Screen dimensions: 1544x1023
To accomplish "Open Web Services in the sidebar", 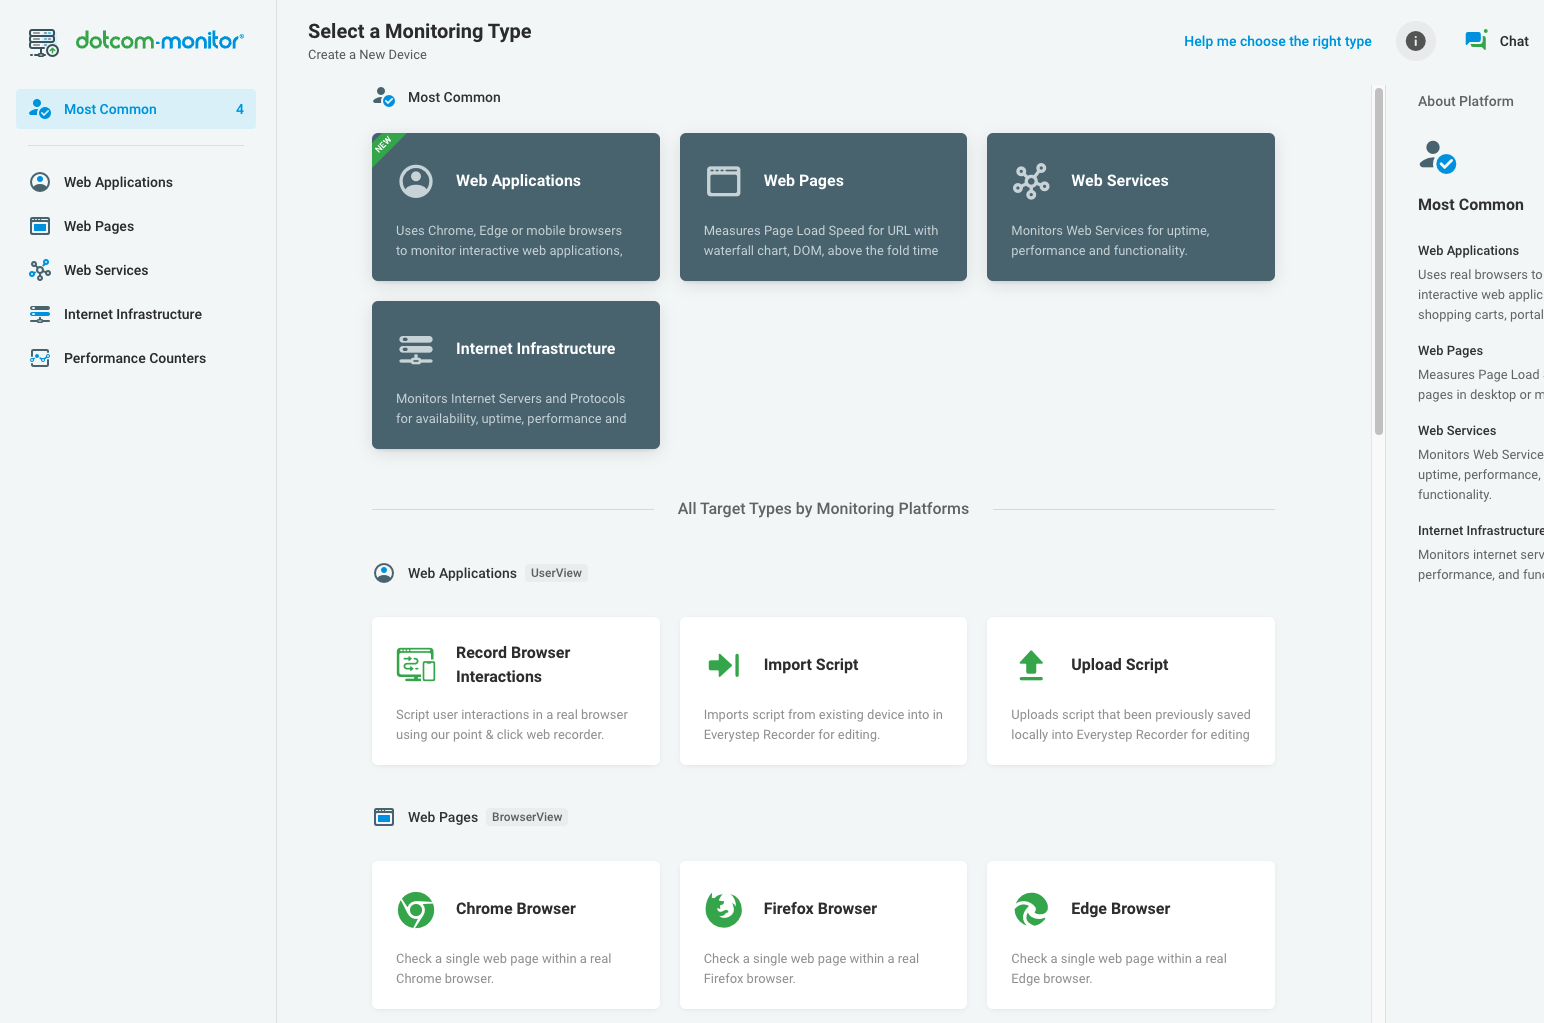I will click(x=106, y=270).
